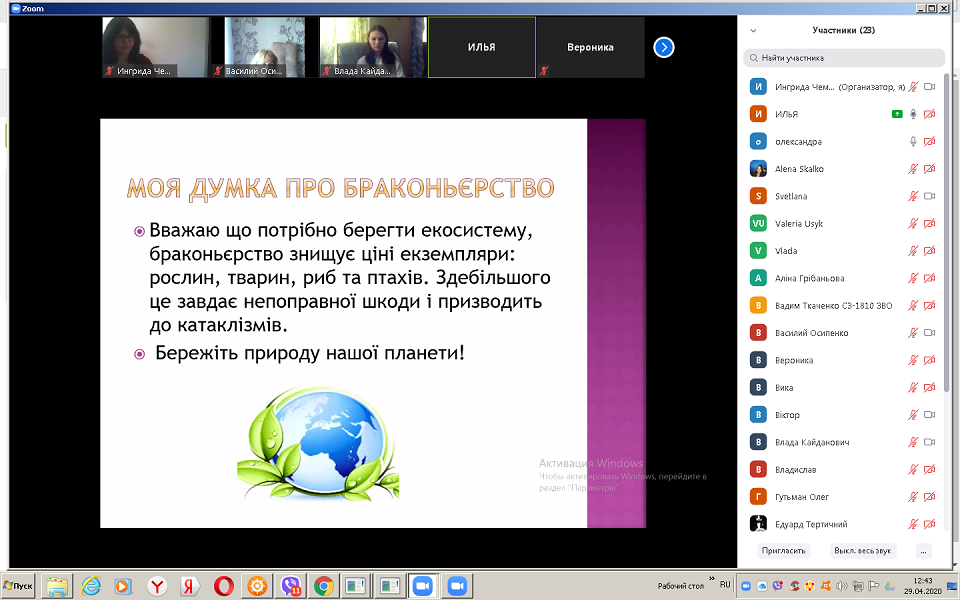Select Влада Кайданович's video thumbnail
The image size is (960, 600).
click(373, 47)
